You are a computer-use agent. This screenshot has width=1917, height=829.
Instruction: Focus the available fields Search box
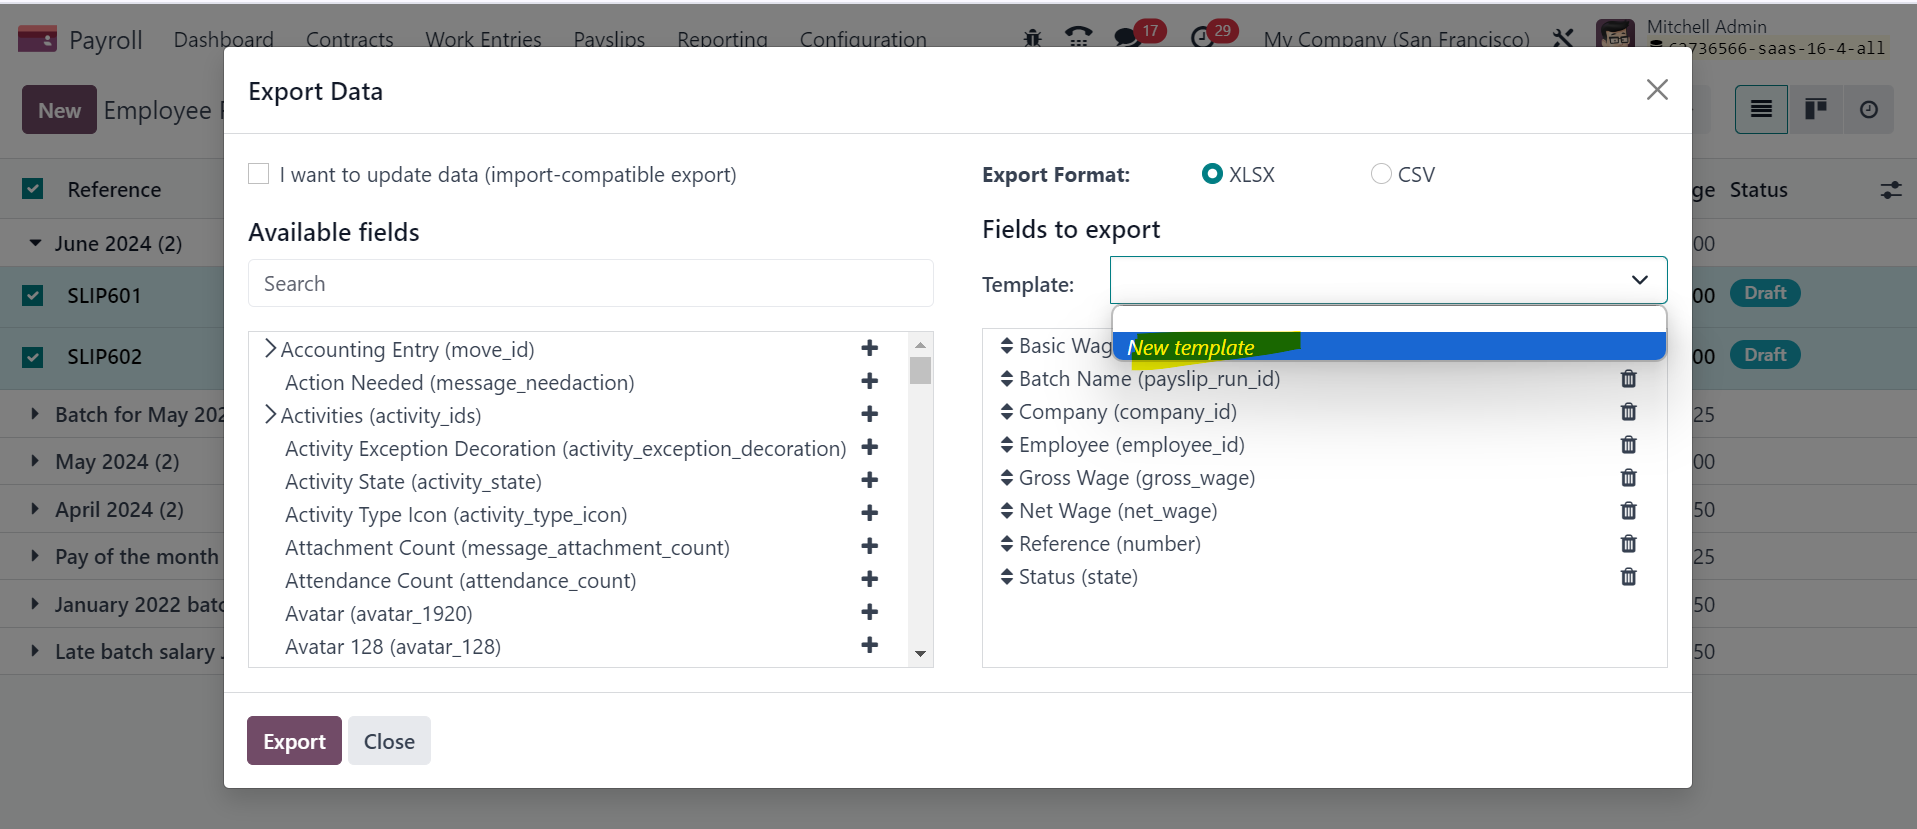(591, 283)
